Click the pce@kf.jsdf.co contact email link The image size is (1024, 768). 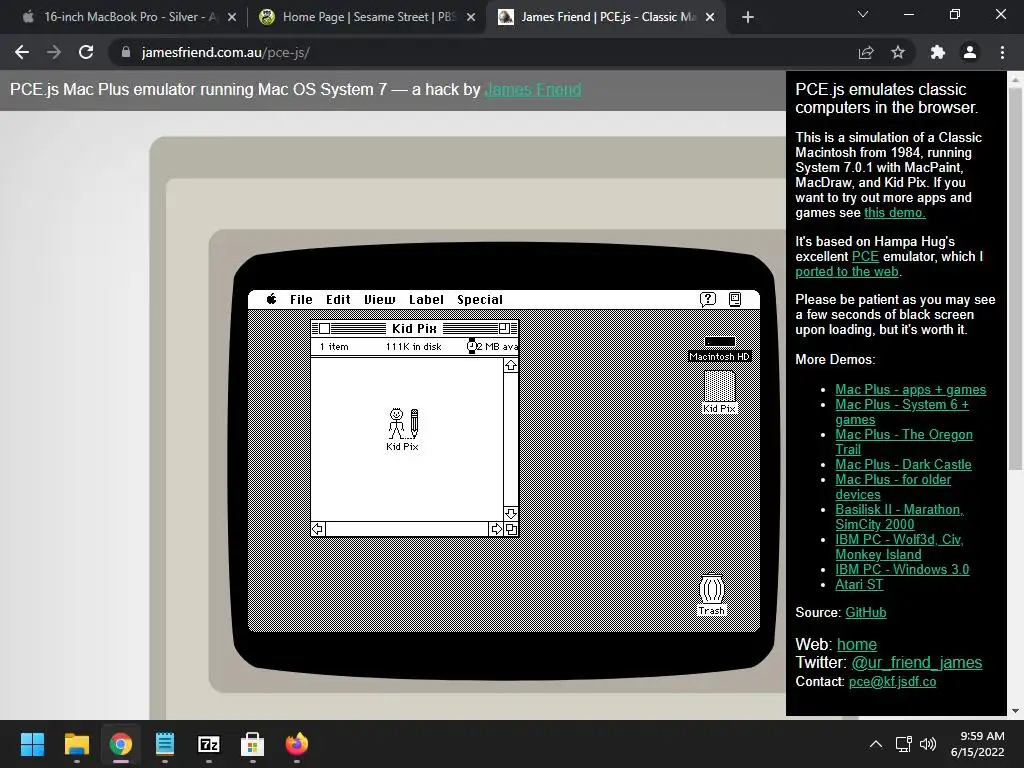[x=892, y=682]
